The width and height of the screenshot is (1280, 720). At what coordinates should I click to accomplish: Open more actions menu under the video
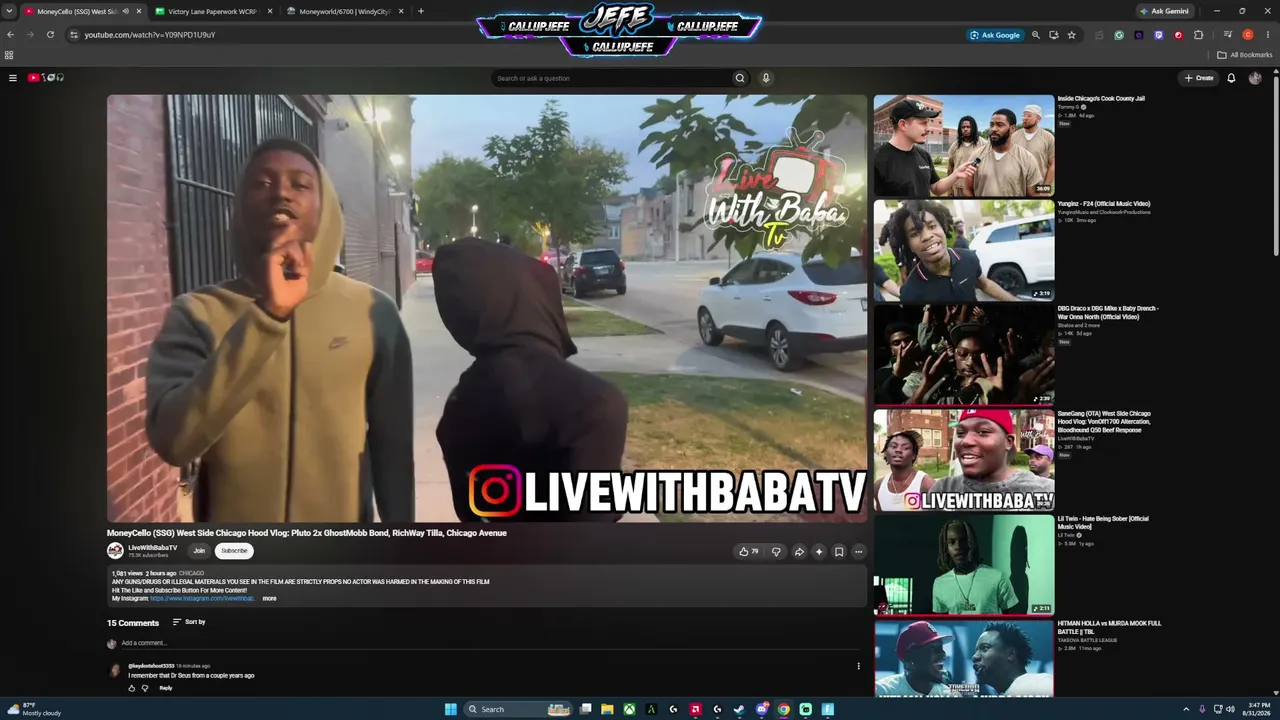pyautogui.click(x=858, y=551)
